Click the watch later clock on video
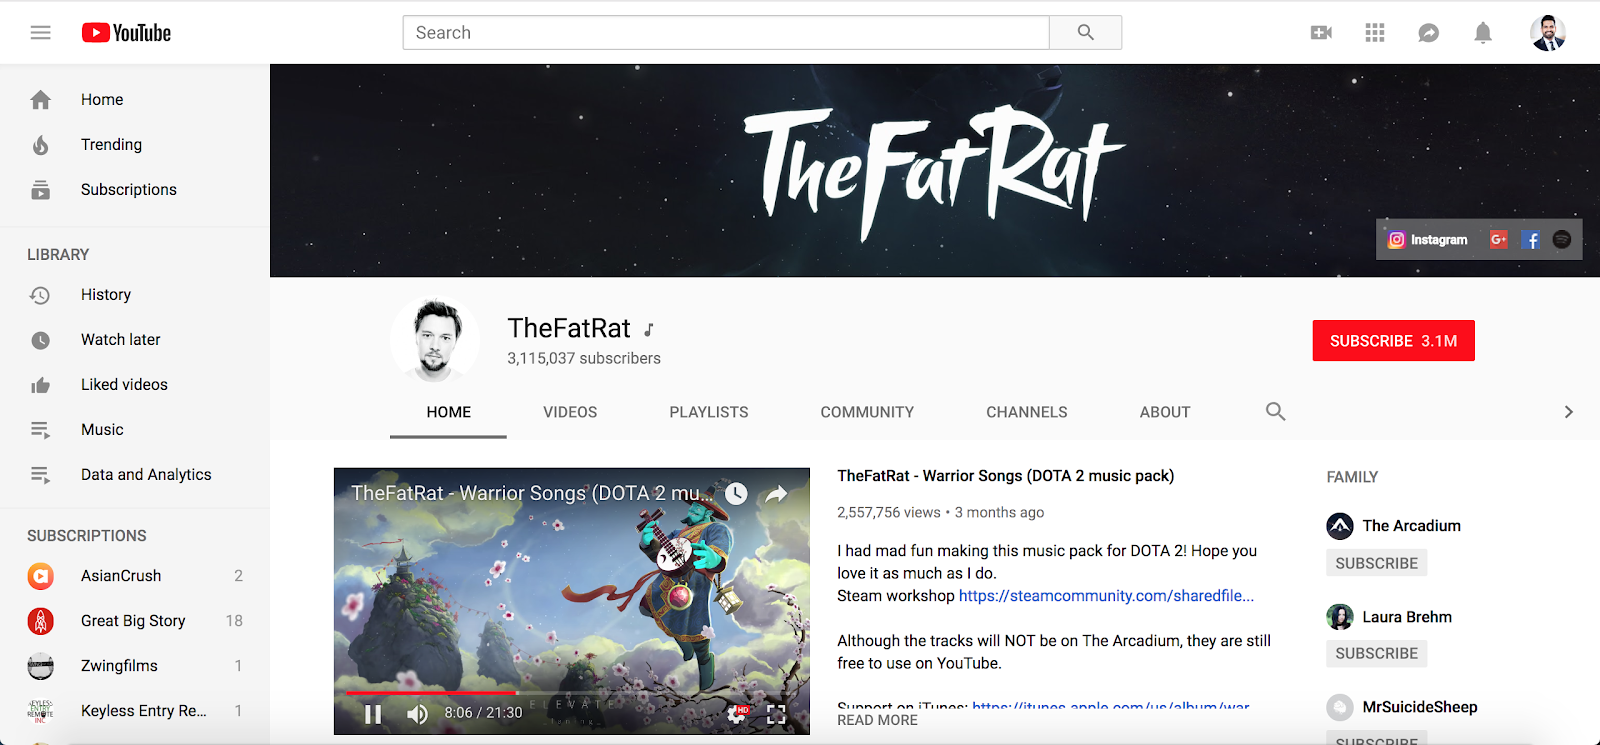The image size is (1600, 745). 736,493
